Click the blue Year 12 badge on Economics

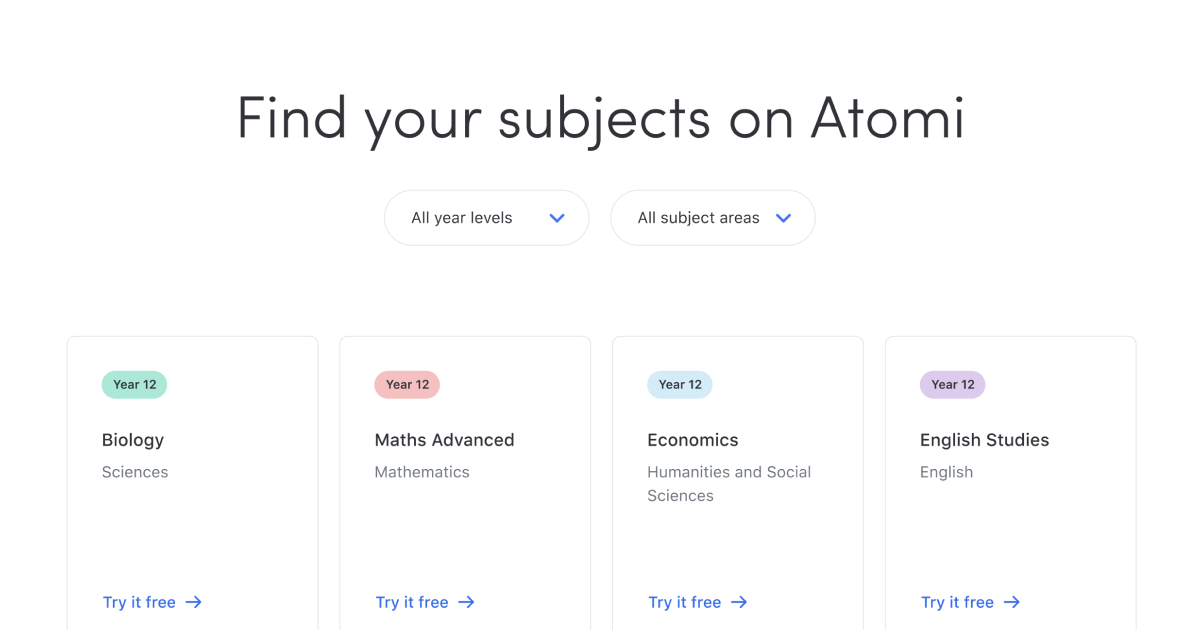click(680, 384)
